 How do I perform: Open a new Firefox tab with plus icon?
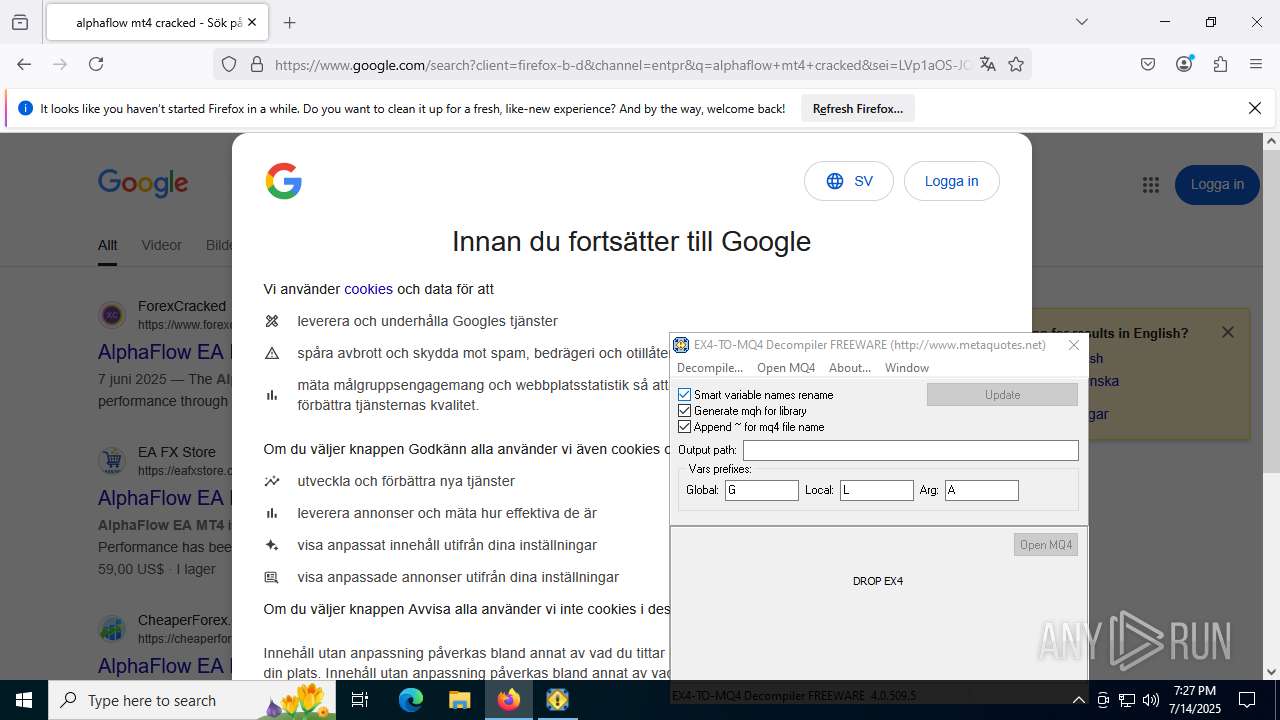coord(290,22)
